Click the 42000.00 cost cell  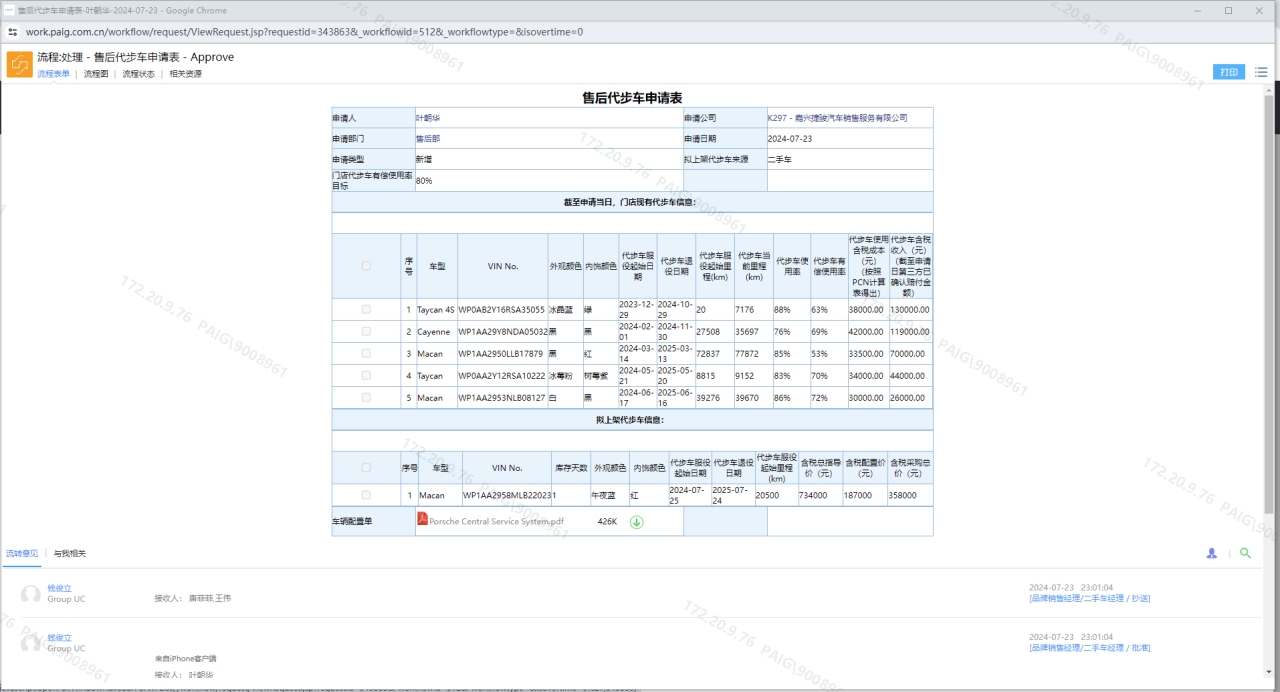point(866,332)
